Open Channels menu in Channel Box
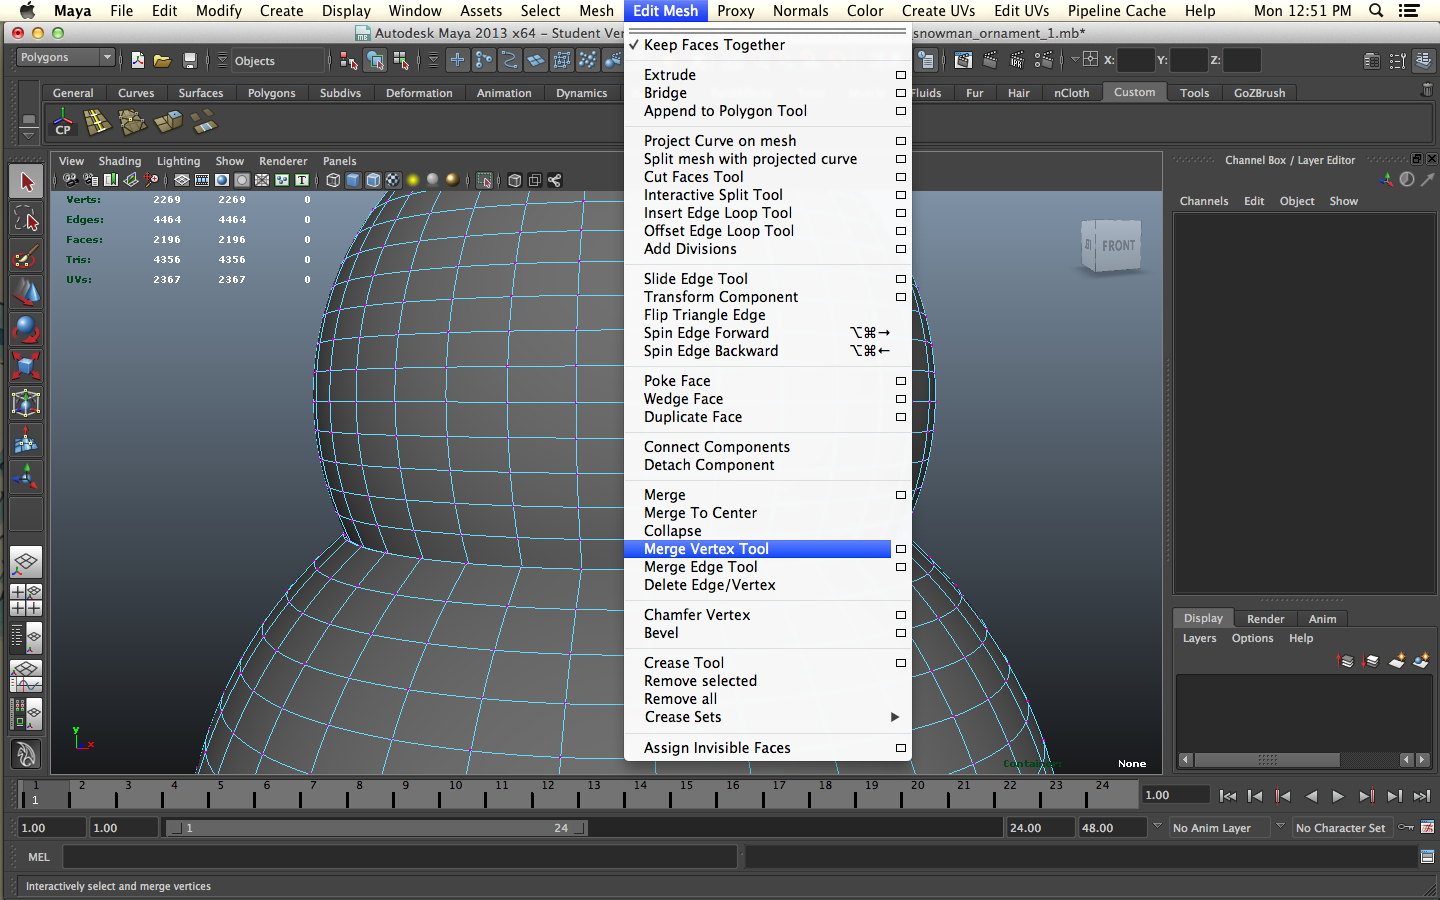1440x900 pixels. (1204, 201)
